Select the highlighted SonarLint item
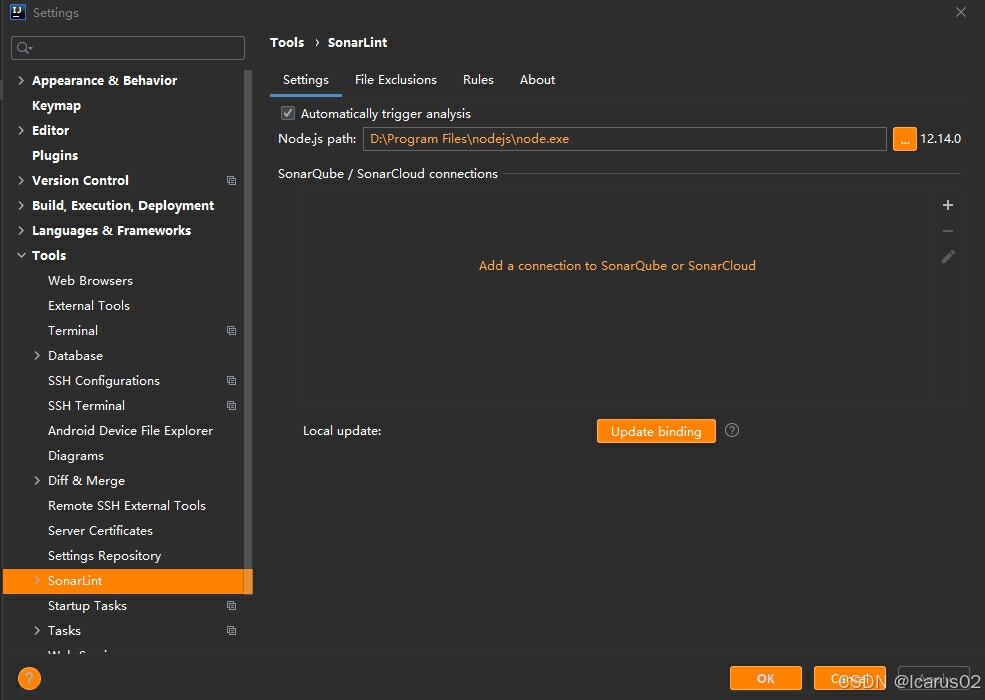 click(128, 581)
